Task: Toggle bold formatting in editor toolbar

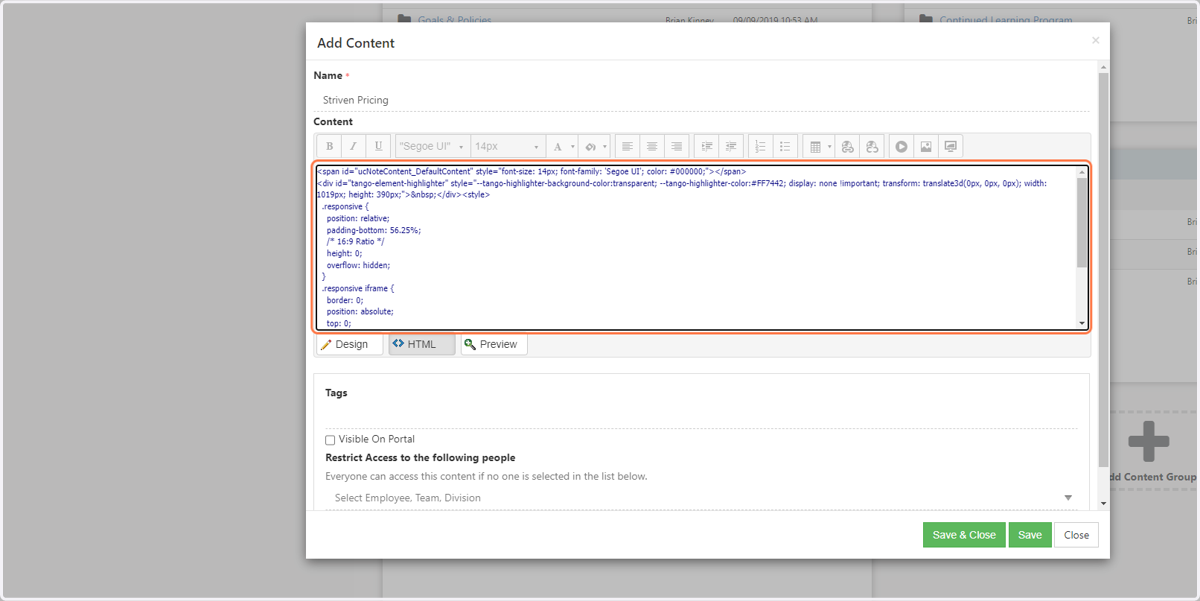Action: (329, 147)
